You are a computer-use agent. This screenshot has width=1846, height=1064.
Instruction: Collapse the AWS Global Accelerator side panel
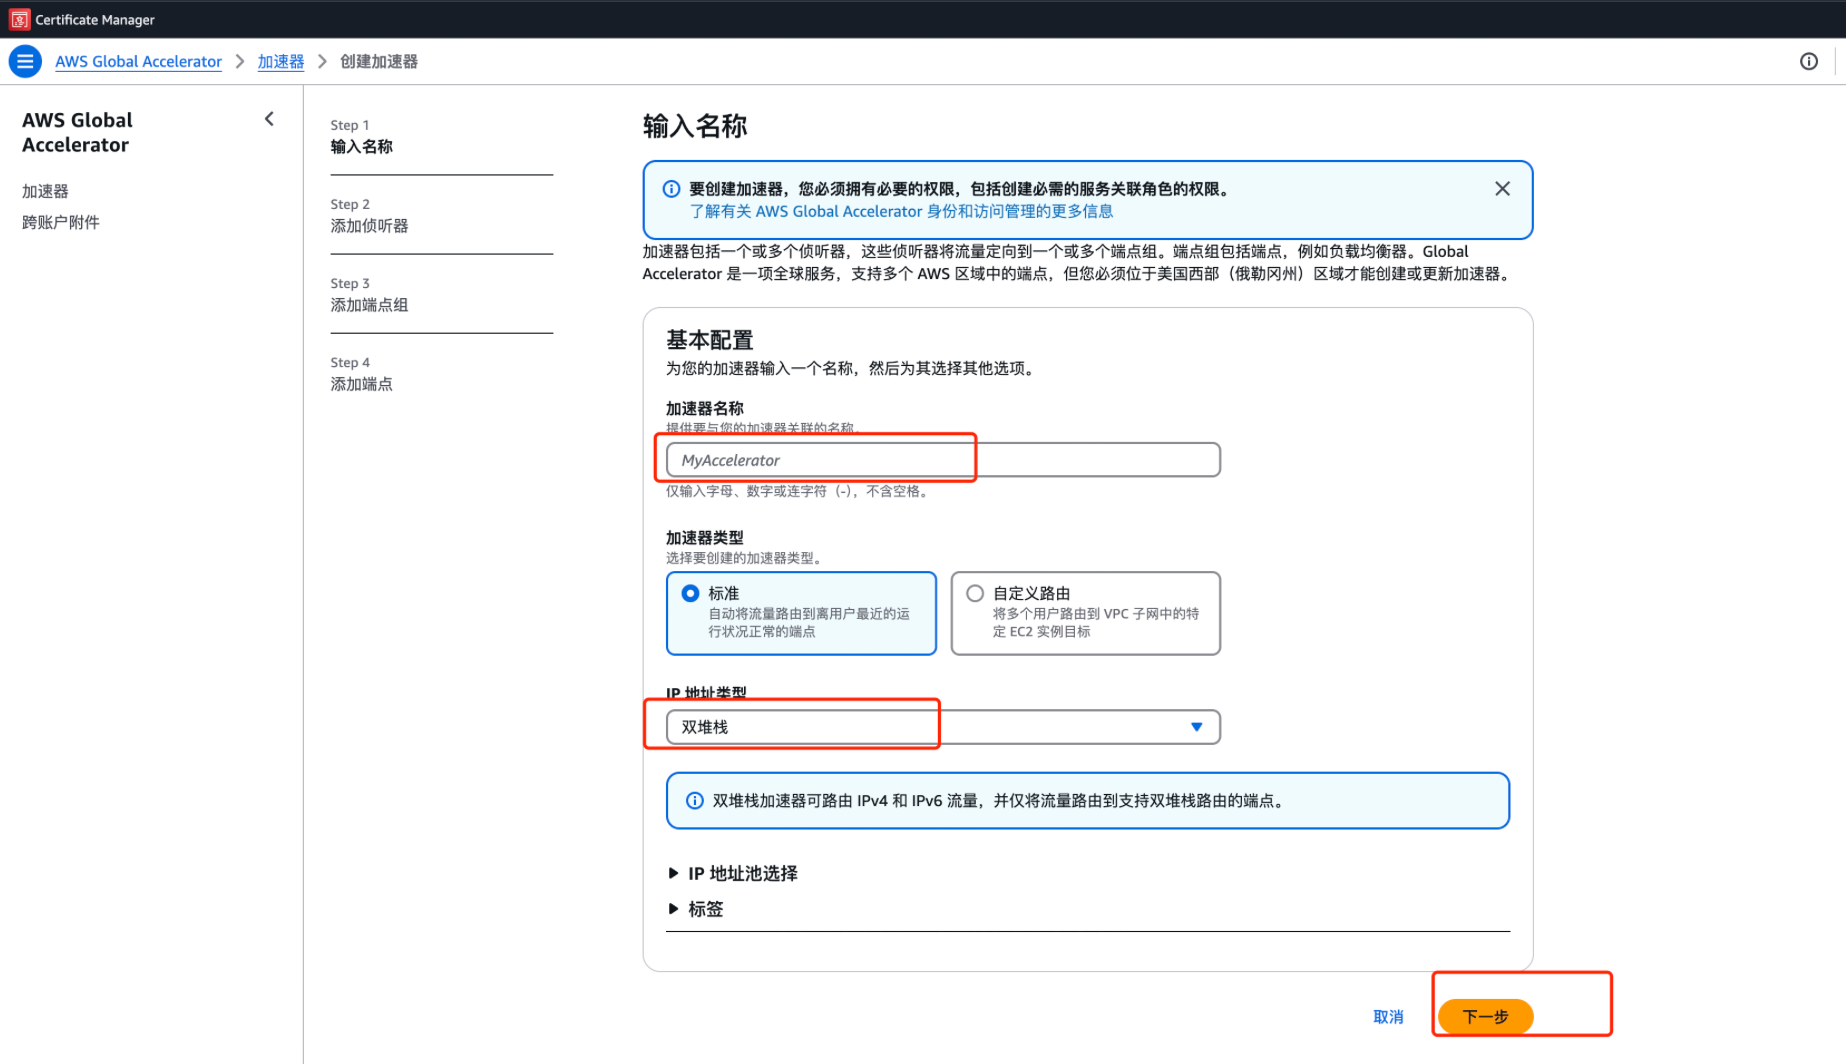tap(269, 119)
